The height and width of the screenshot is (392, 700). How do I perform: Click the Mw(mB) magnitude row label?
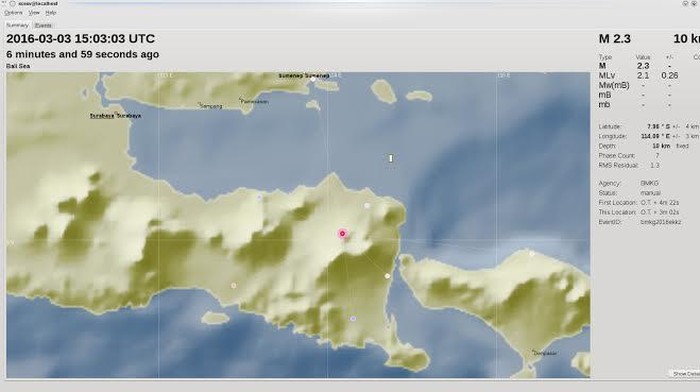(614, 85)
